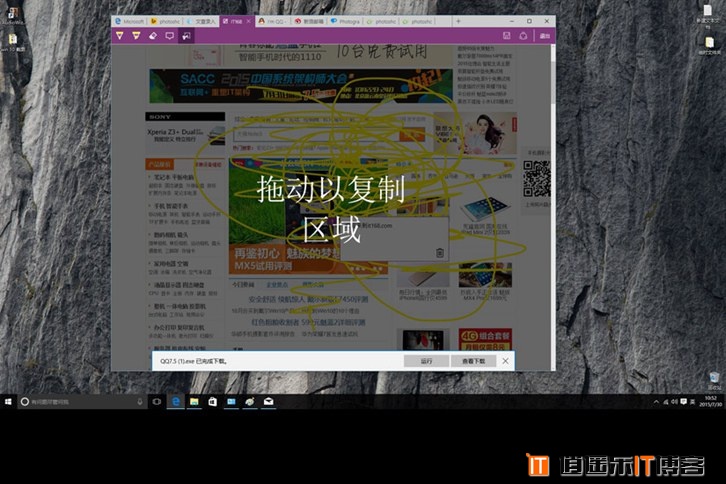
Task: Save the web note
Action: click(x=507, y=36)
